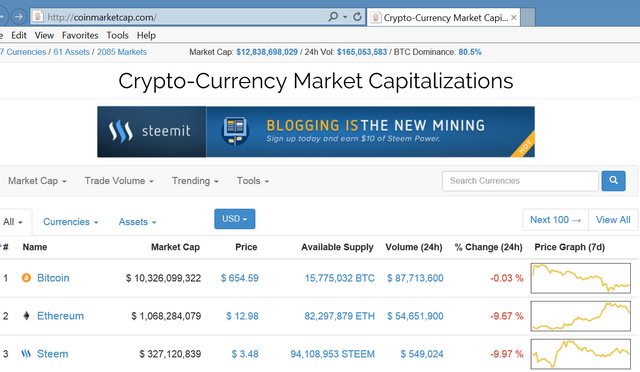Open the View menu
This screenshot has height=372, width=640.
click(44, 36)
